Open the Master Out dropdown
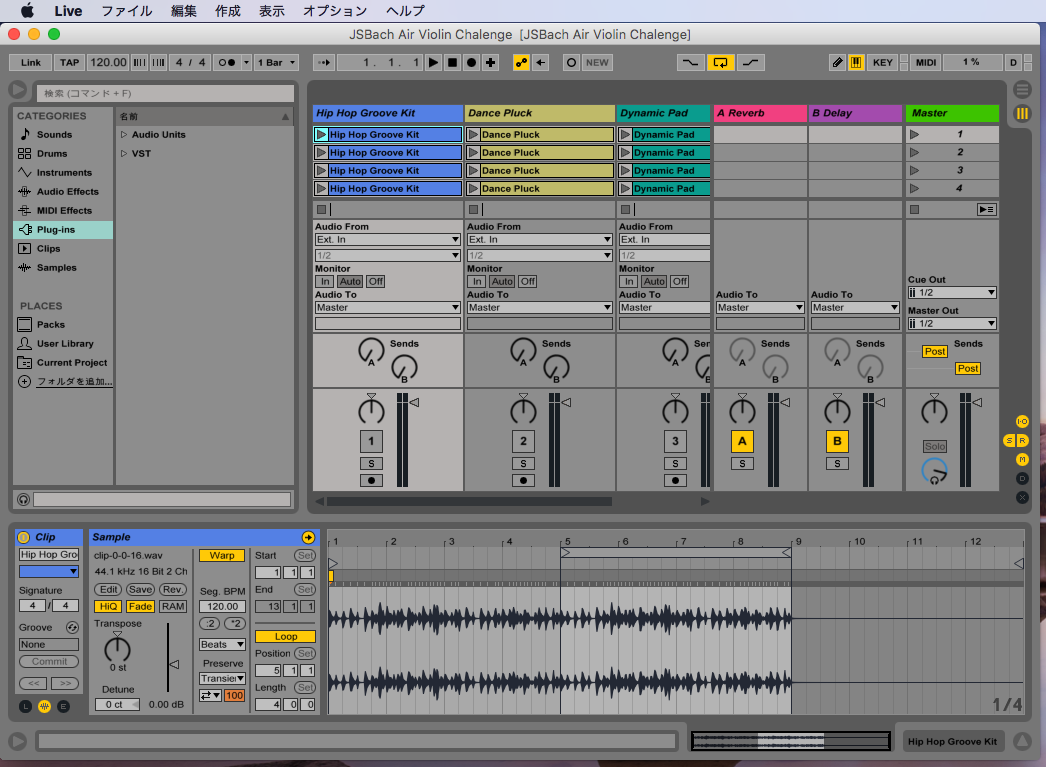1046x767 pixels. pos(952,323)
